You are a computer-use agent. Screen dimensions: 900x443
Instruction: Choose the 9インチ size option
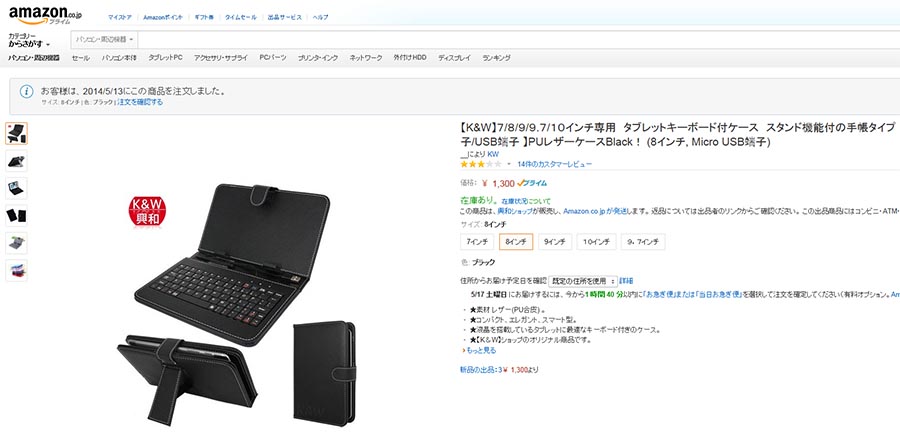[x=554, y=242]
